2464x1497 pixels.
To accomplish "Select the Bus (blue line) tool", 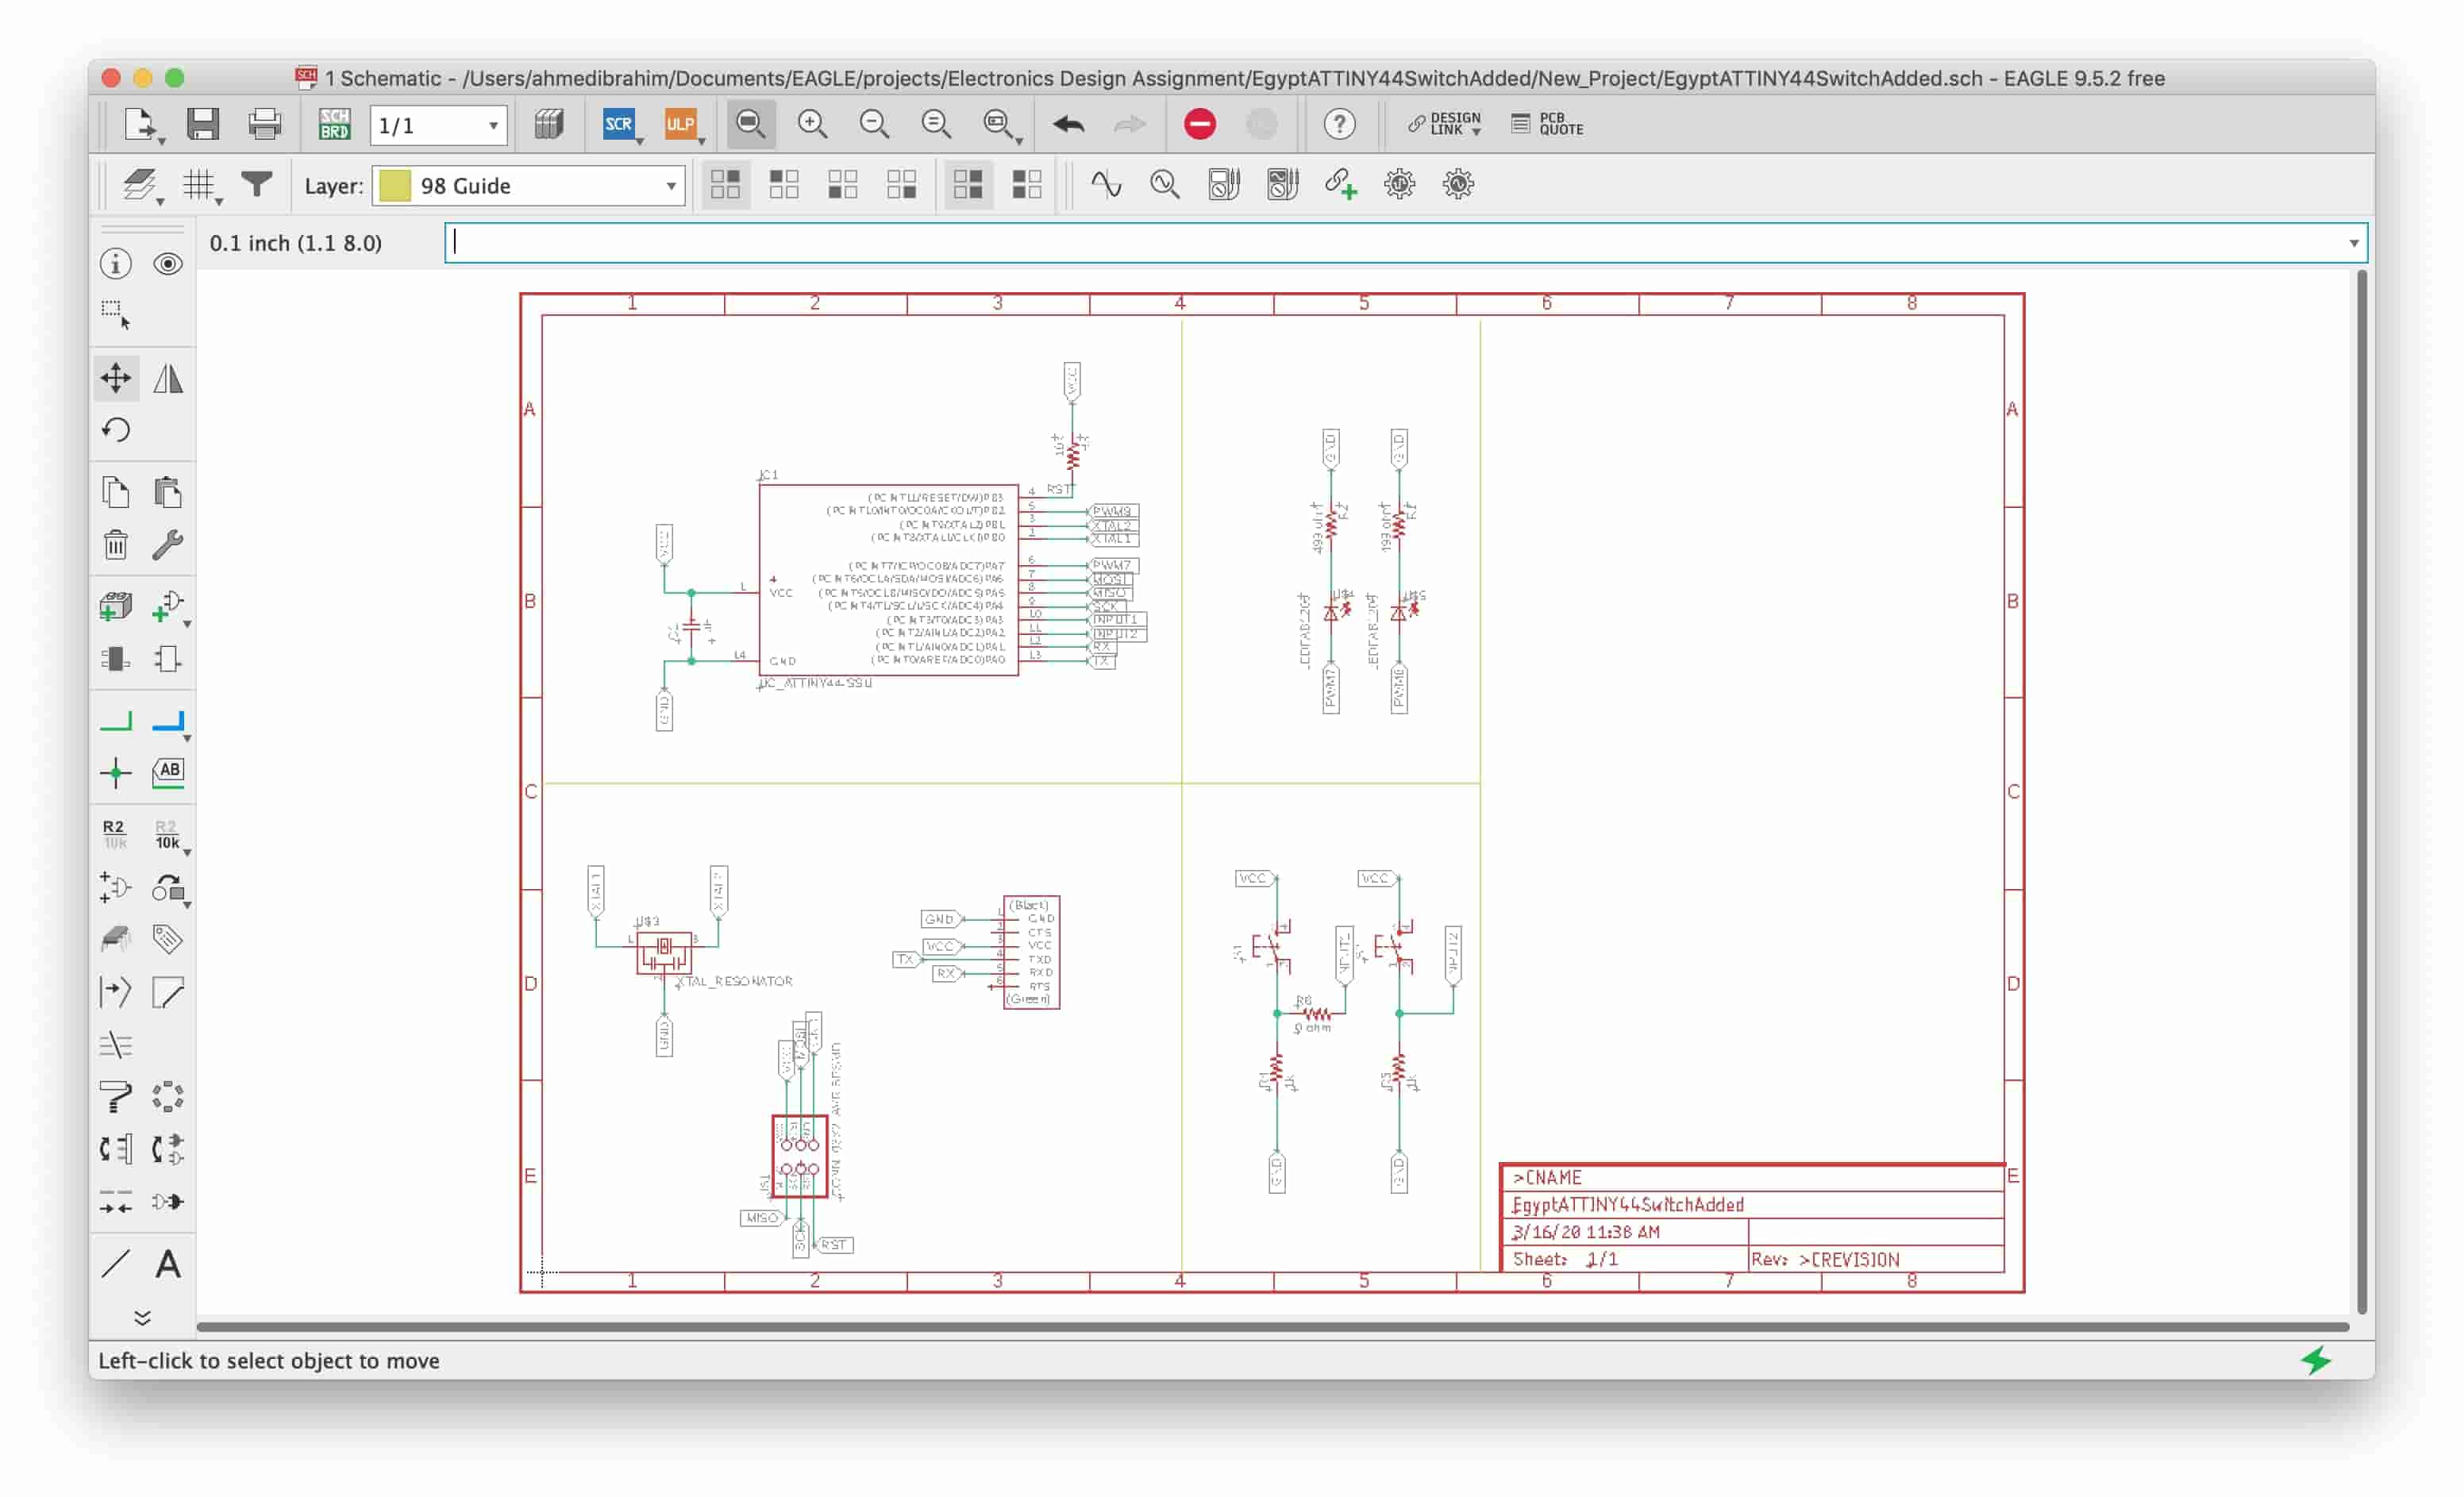I will click(x=168, y=722).
